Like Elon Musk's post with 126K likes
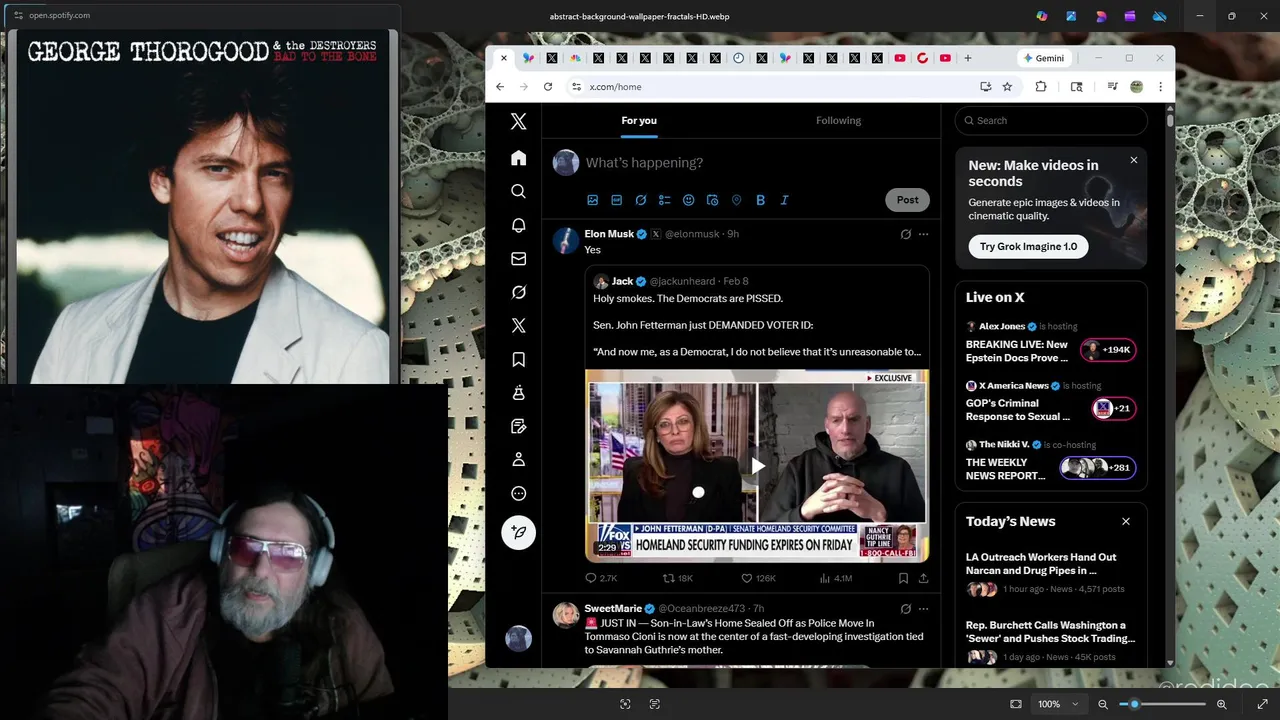 pos(758,578)
